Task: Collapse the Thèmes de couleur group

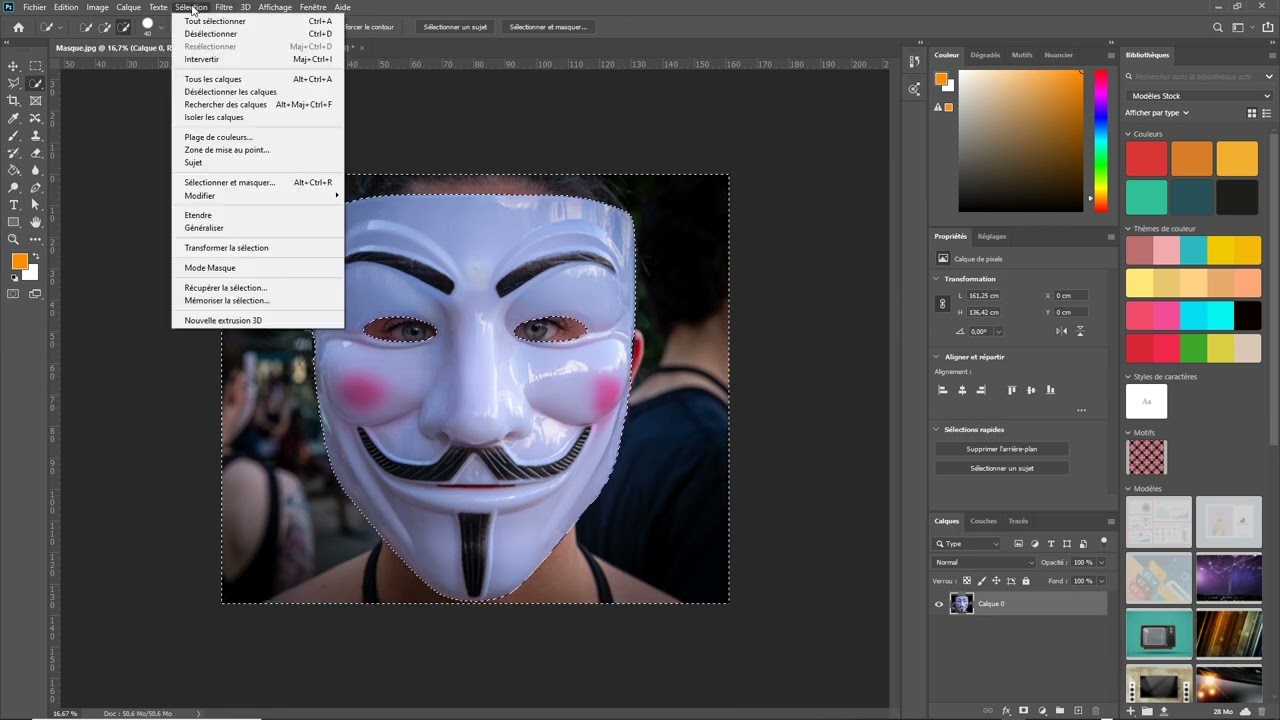Action: [x=1129, y=229]
